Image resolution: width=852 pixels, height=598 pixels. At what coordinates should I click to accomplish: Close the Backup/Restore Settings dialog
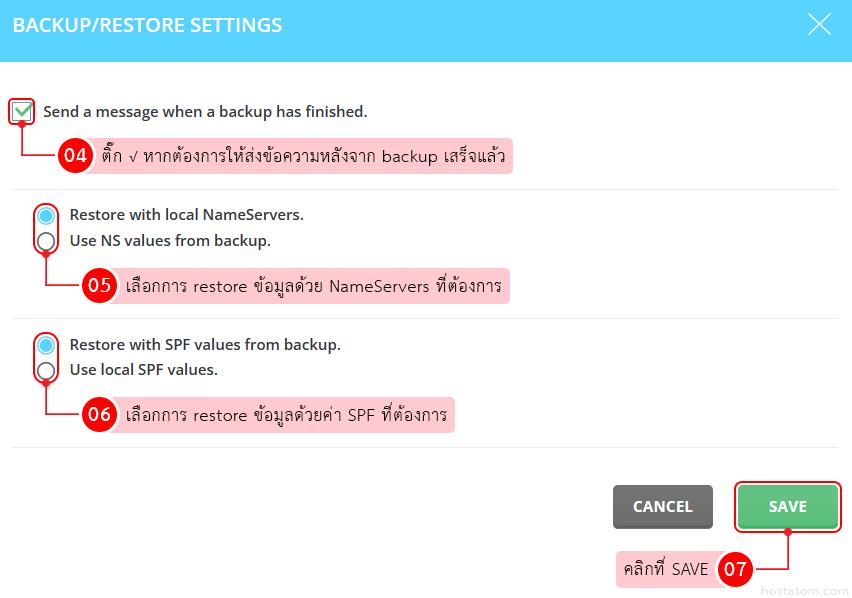(819, 25)
